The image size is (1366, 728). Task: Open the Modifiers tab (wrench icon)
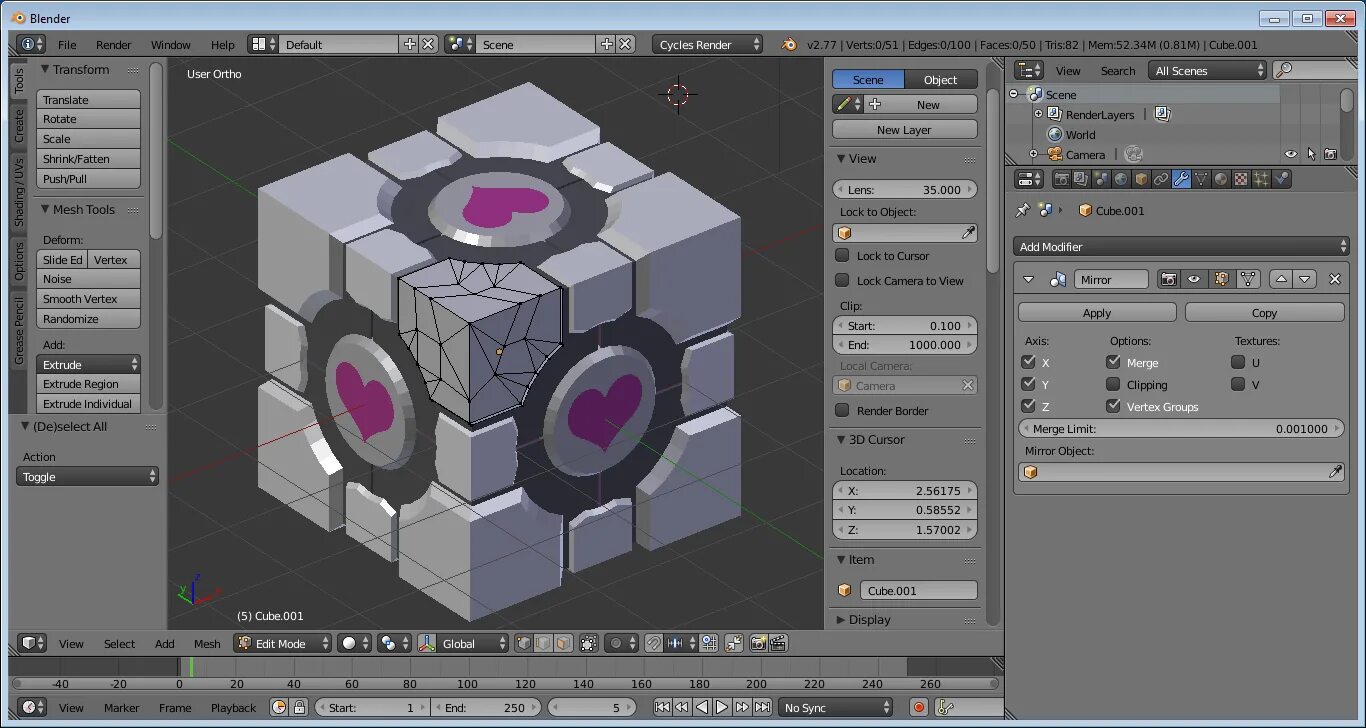click(x=1181, y=179)
